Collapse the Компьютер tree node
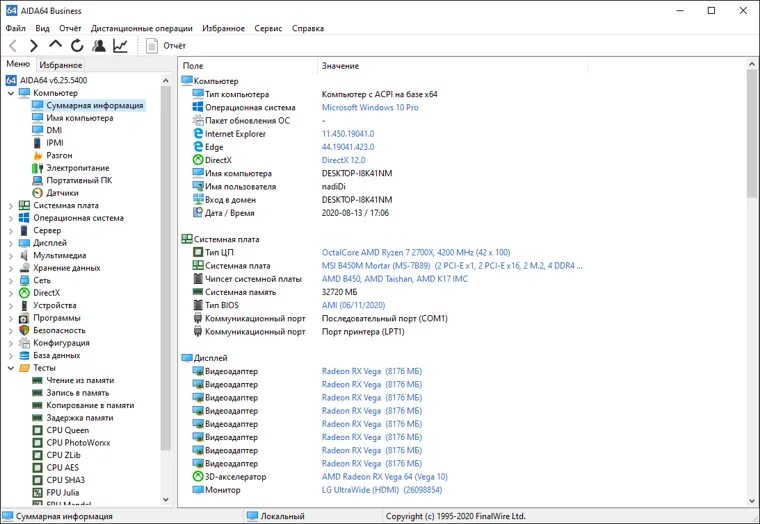Image resolution: width=760 pixels, height=524 pixels. (11, 93)
